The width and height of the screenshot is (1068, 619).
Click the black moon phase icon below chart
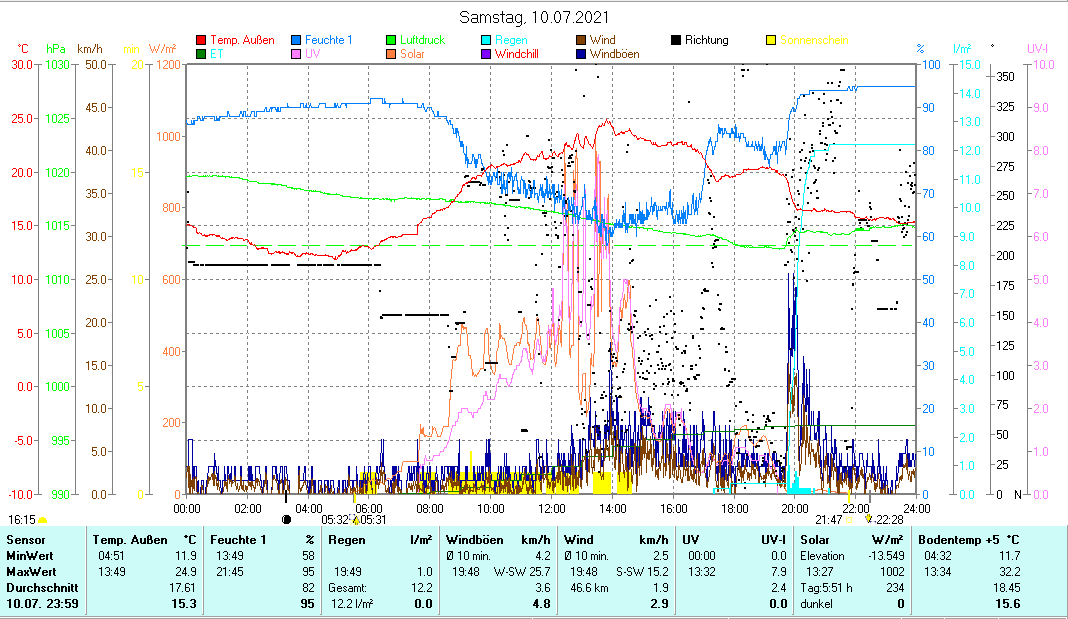(287, 519)
